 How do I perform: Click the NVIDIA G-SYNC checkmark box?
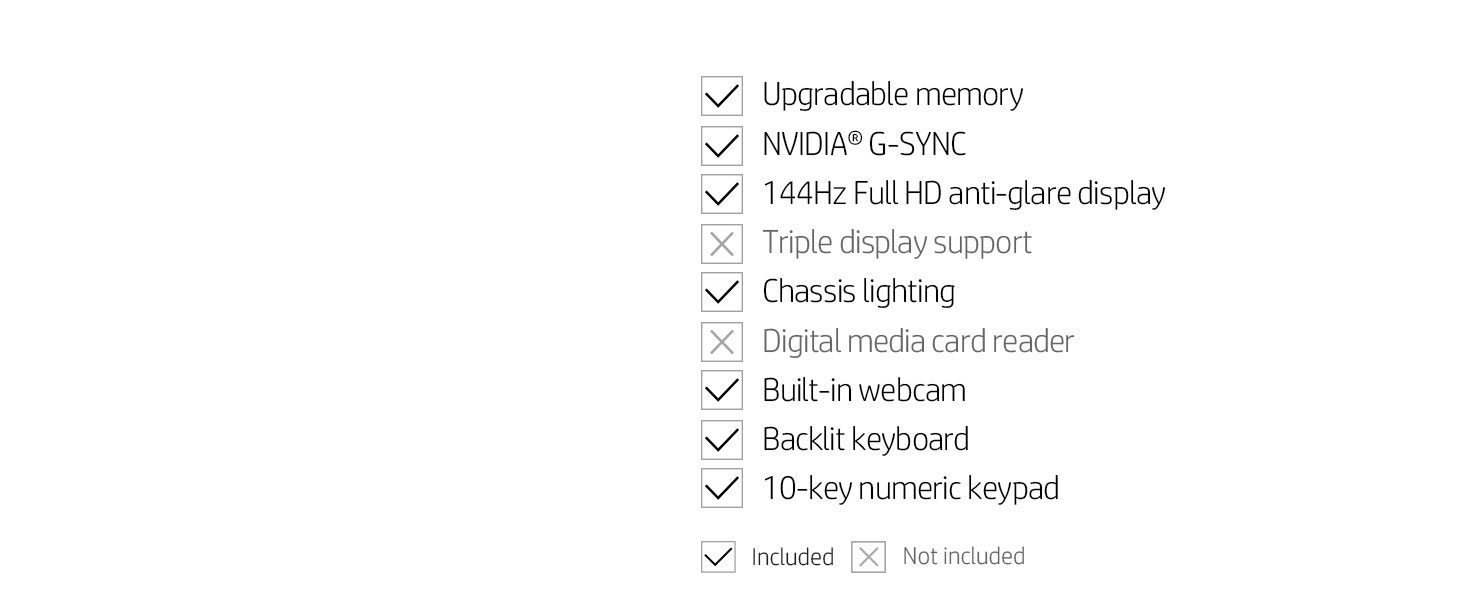pos(721,145)
